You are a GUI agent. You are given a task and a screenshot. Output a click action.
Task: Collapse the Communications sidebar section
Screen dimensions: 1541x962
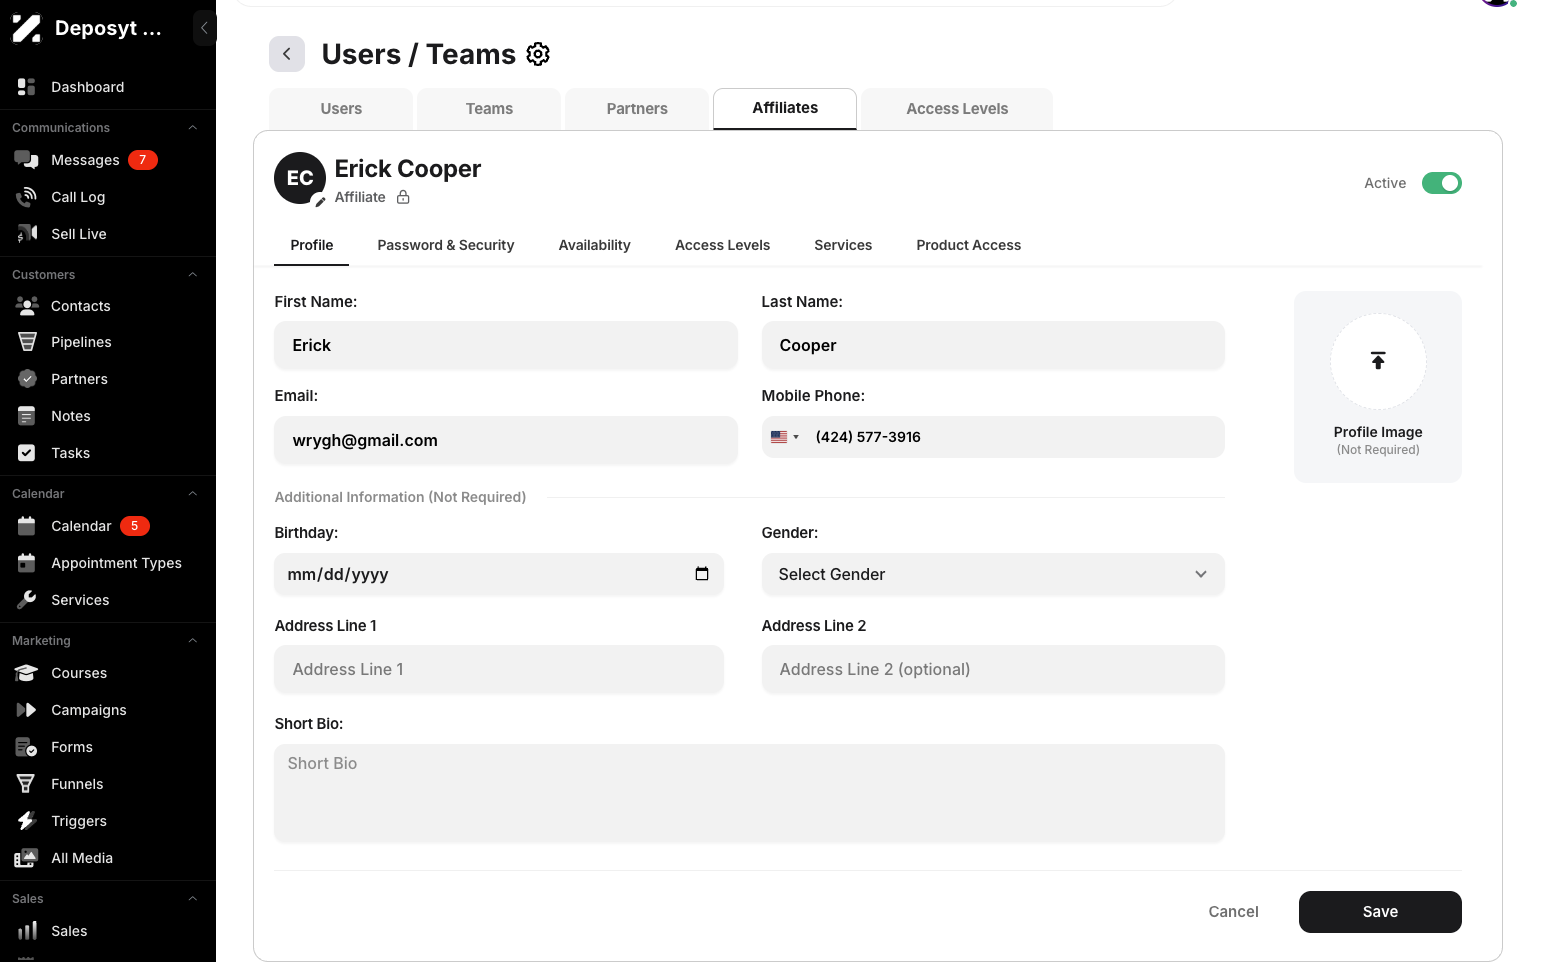[193, 128]
